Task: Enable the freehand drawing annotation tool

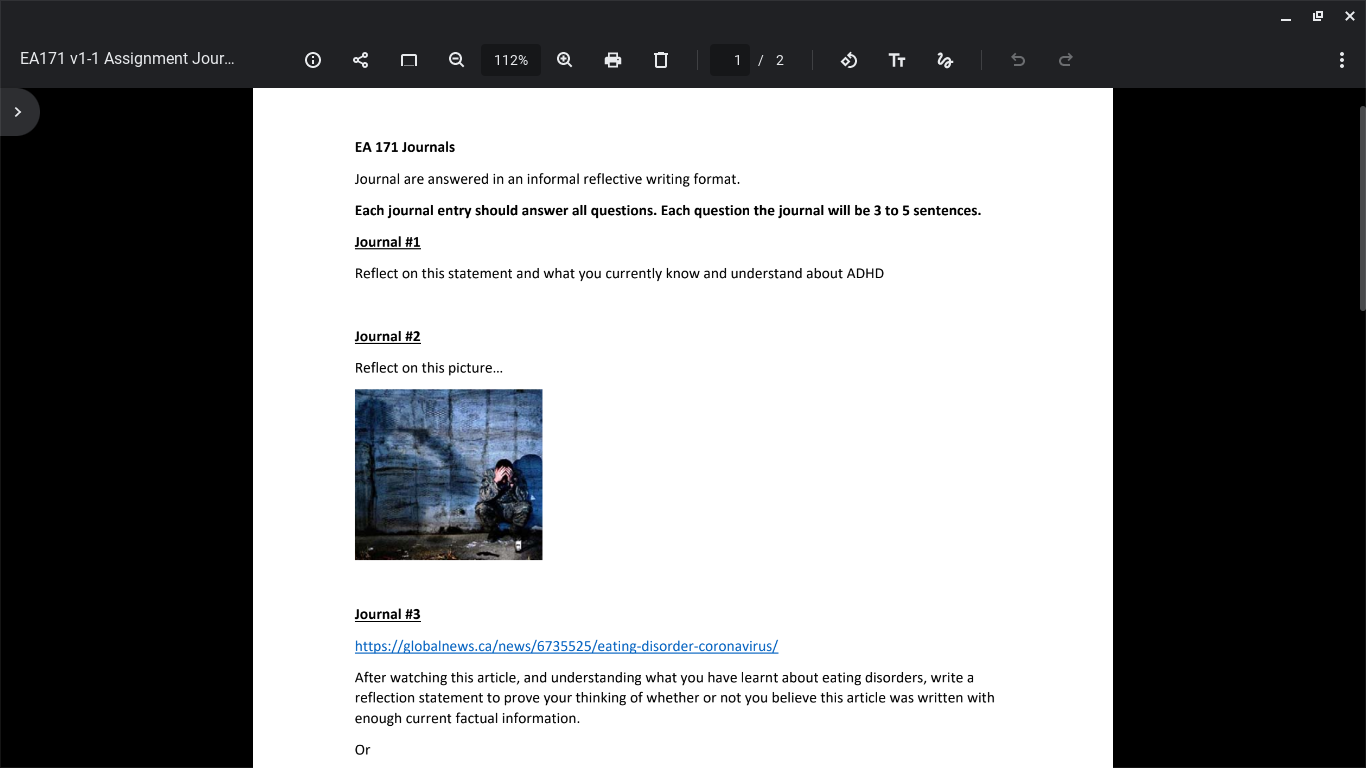Action: click(945, 60)
